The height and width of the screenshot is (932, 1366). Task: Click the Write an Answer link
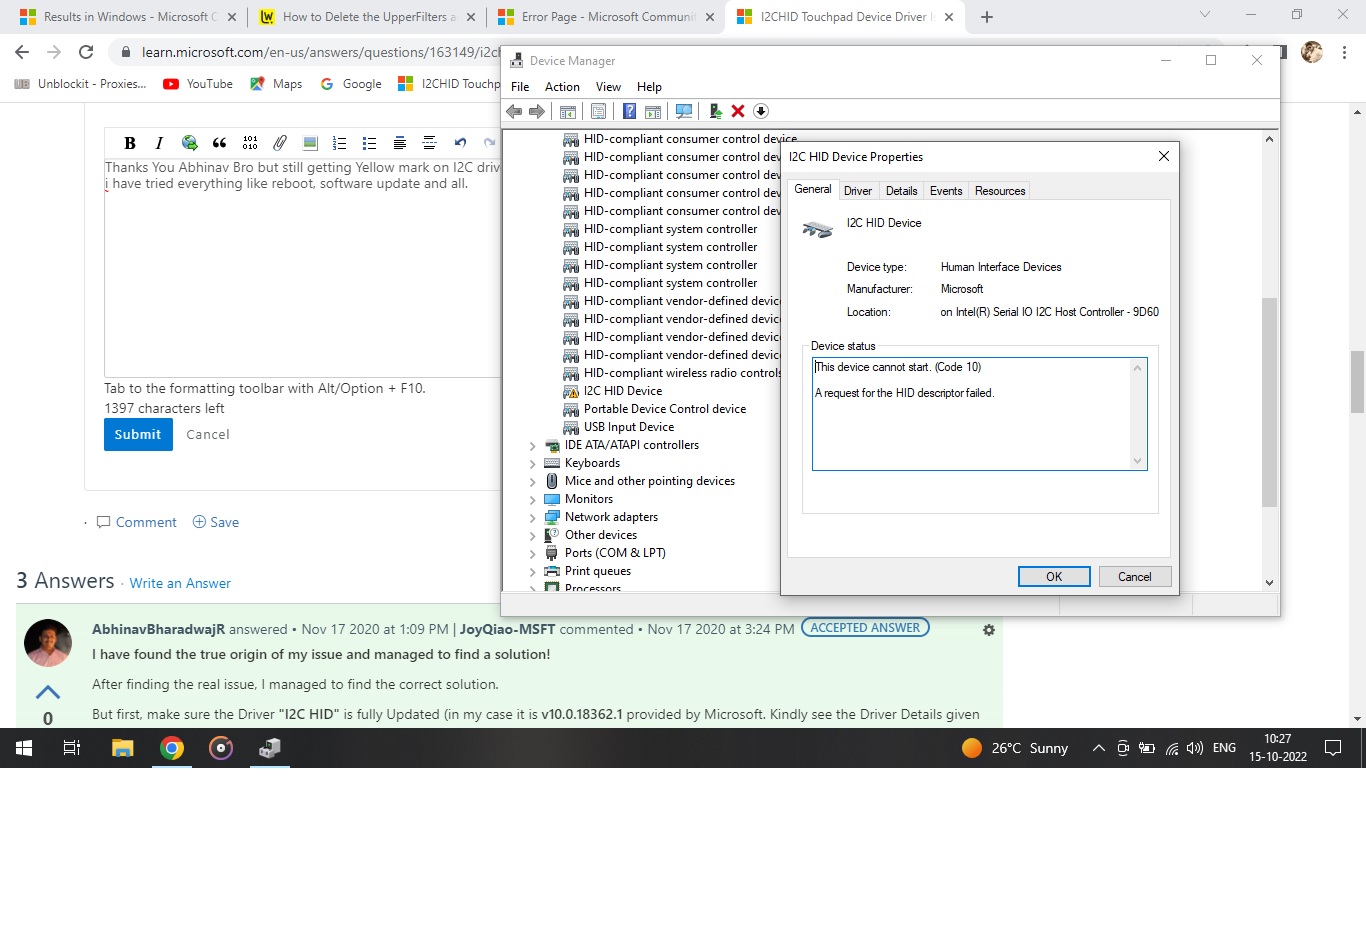[x=180, y=584]
